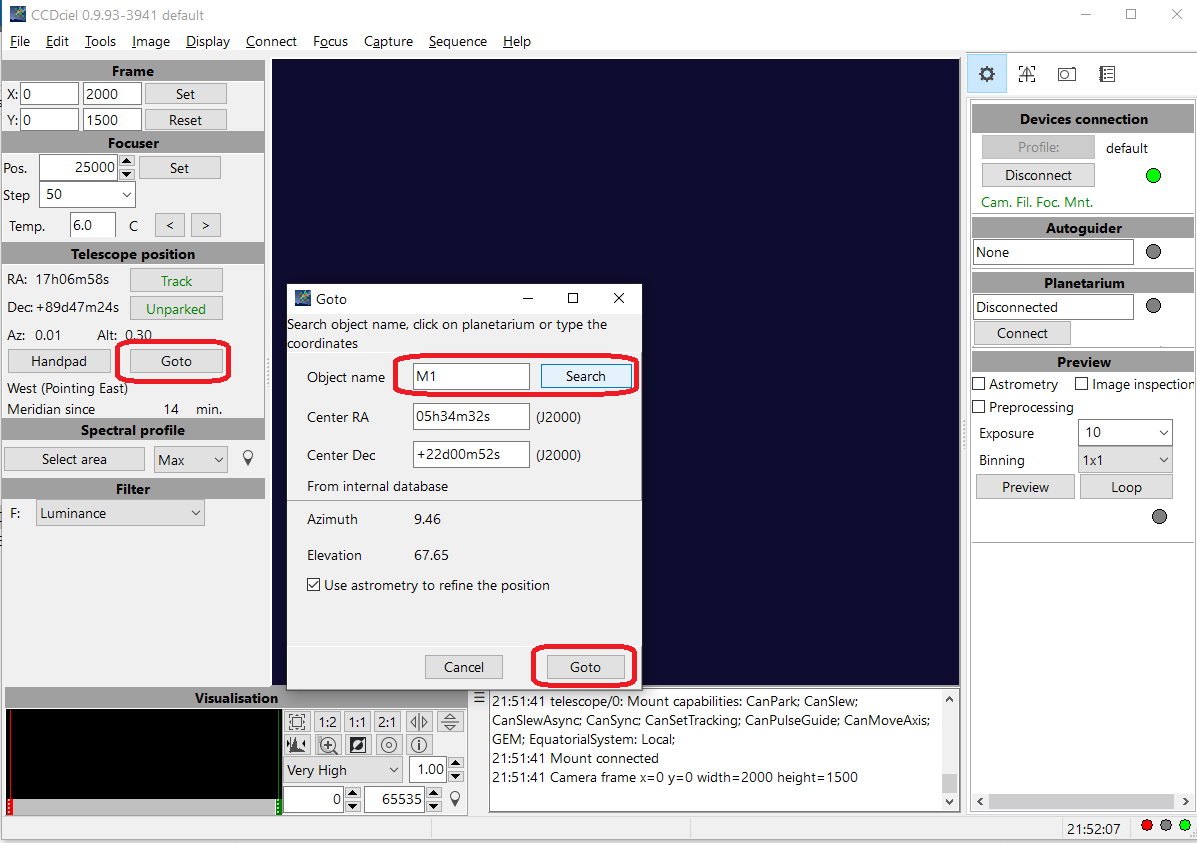Enable the Astrometry checkbox in Preview
This screenshot has width=1197, height=843.
click(979, 384)
